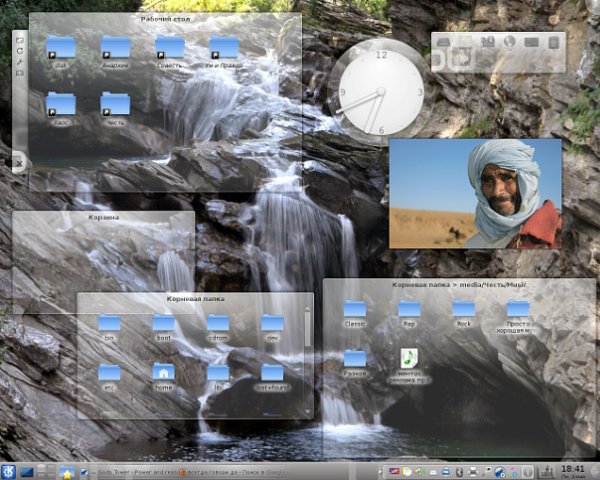Open the 'boot' folder in root folder view
600x480 pixels.
pyautogui.click(x=163, y=323)
